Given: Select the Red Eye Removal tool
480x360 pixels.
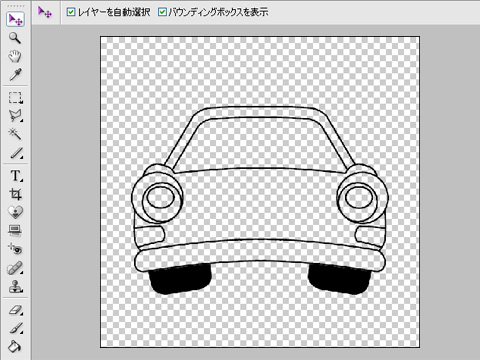Looking at the screenshot, I should [15, 248].
